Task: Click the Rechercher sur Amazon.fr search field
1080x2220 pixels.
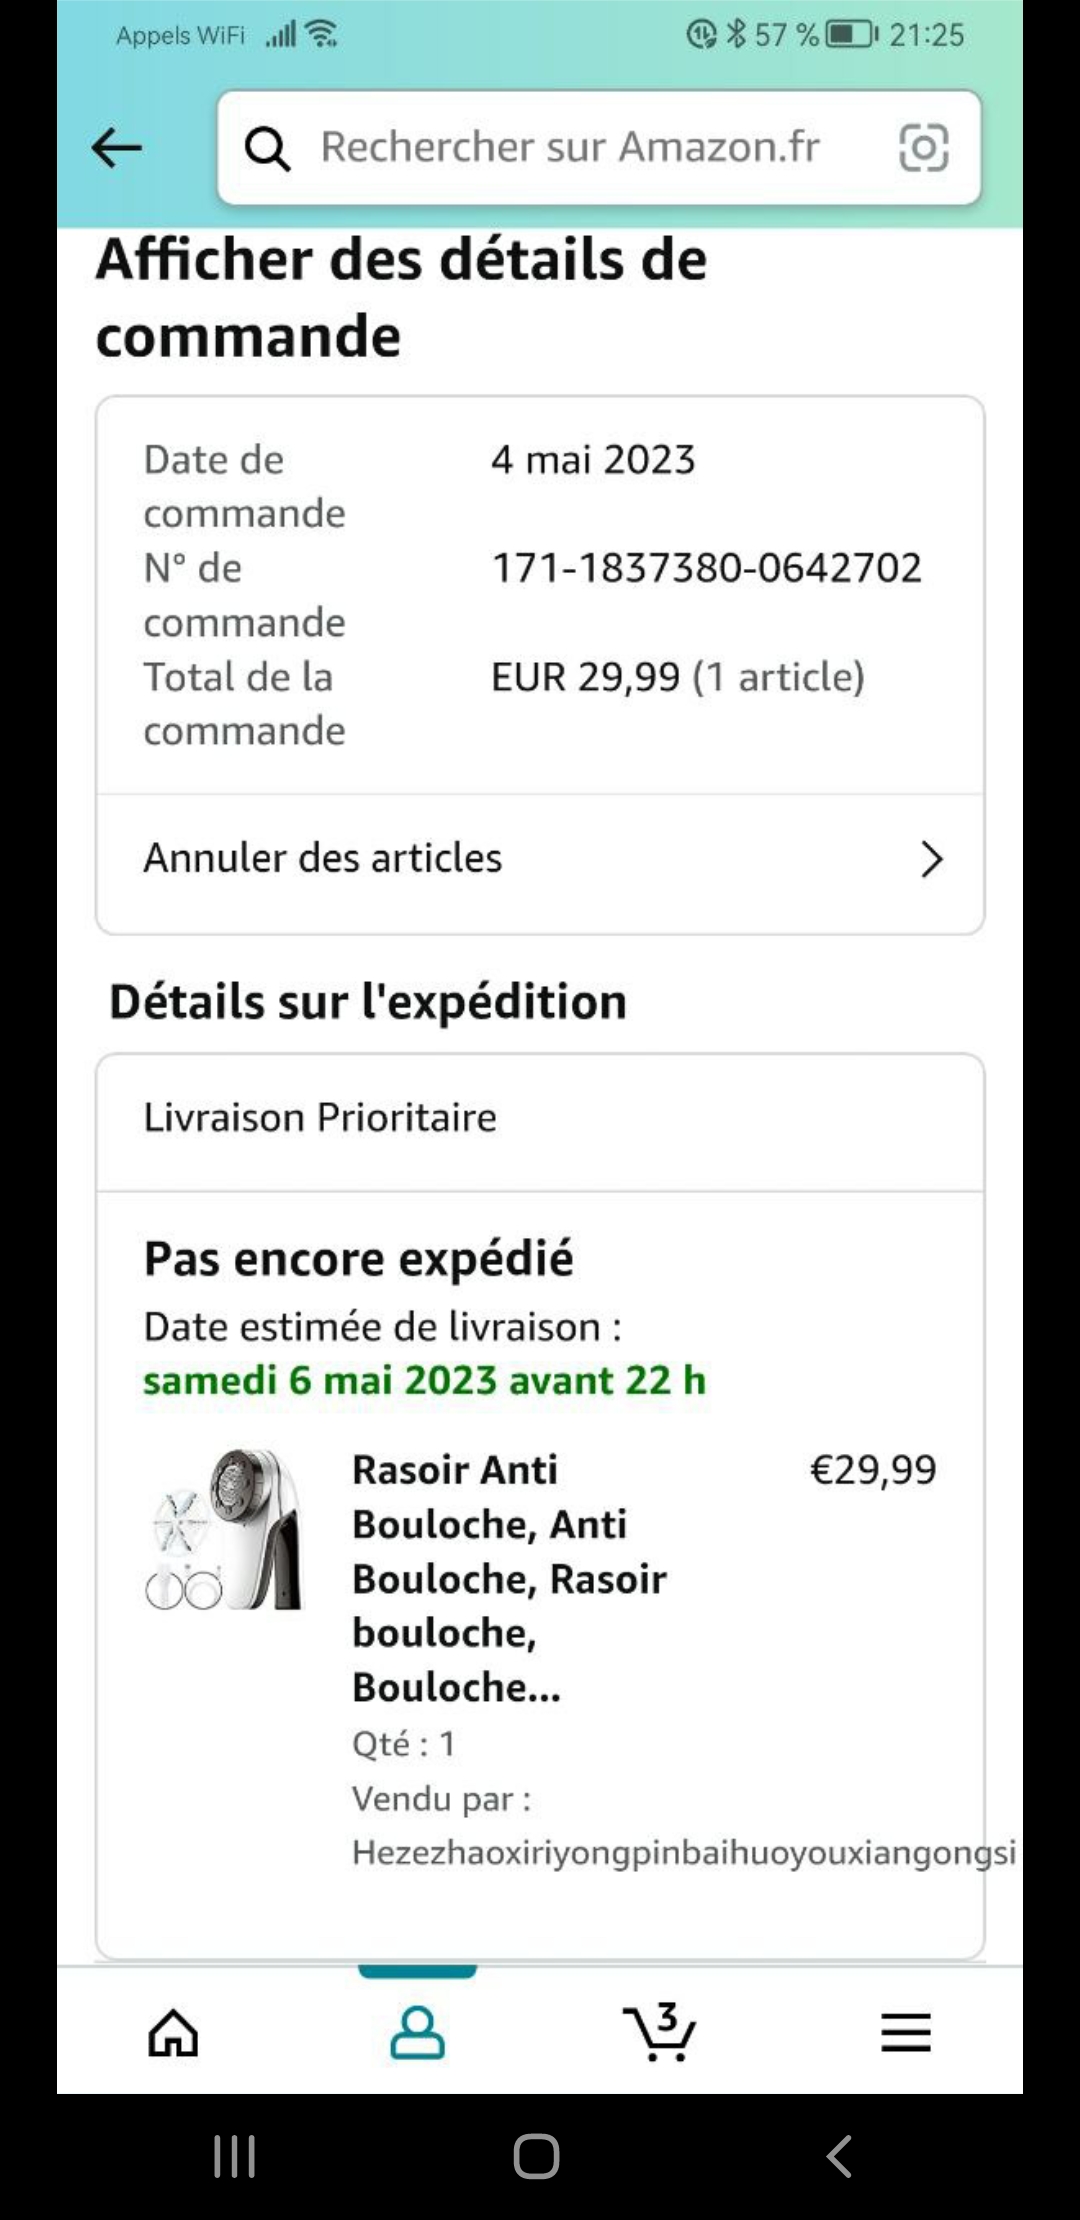Action: pos(599,148)
